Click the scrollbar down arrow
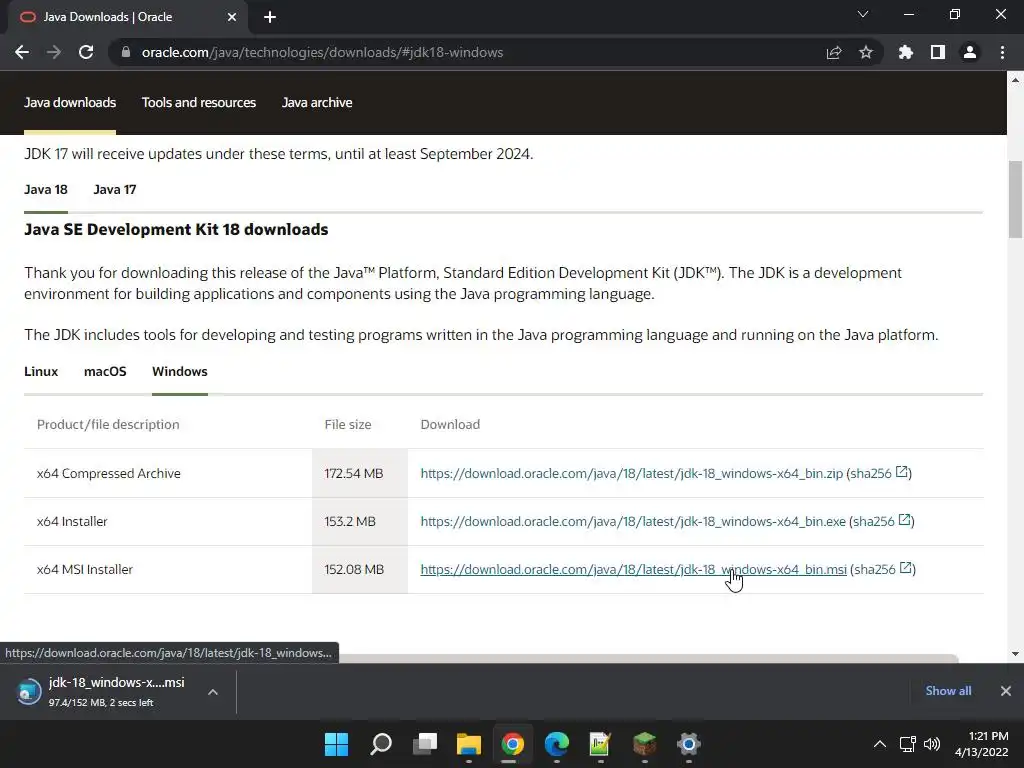1024x768 pixels. (1016, 654)
